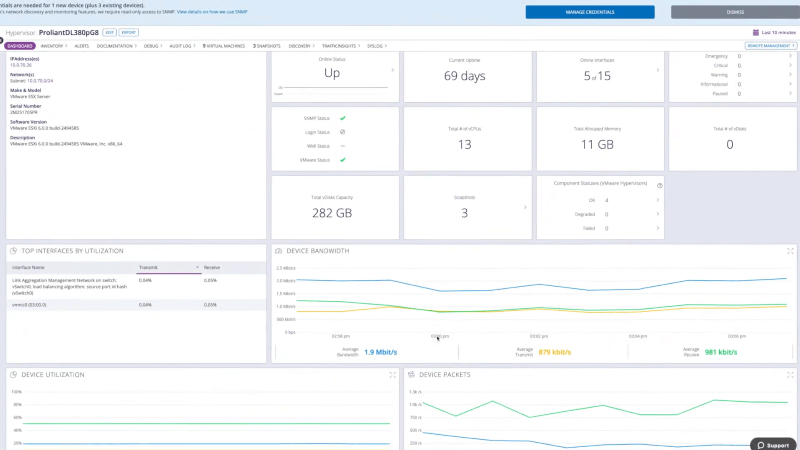The height and width of the screenshot is (450, 800).
Task: Click the Total vDisks Capacity 282 GB card
Action: [x=335, y=208]
